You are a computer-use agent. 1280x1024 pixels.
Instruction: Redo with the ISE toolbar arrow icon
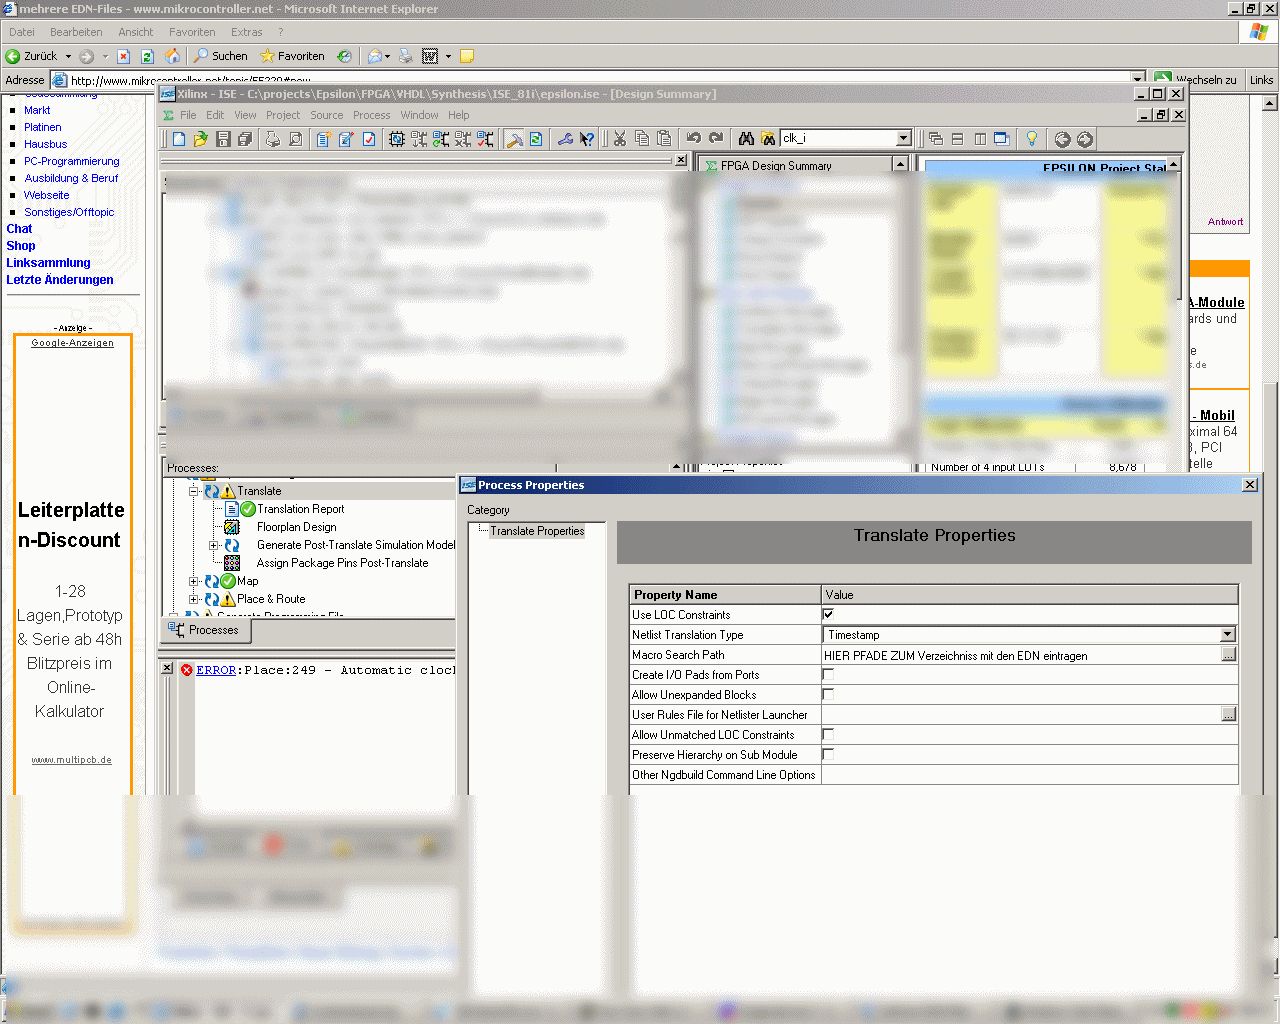tap(716, 139)
